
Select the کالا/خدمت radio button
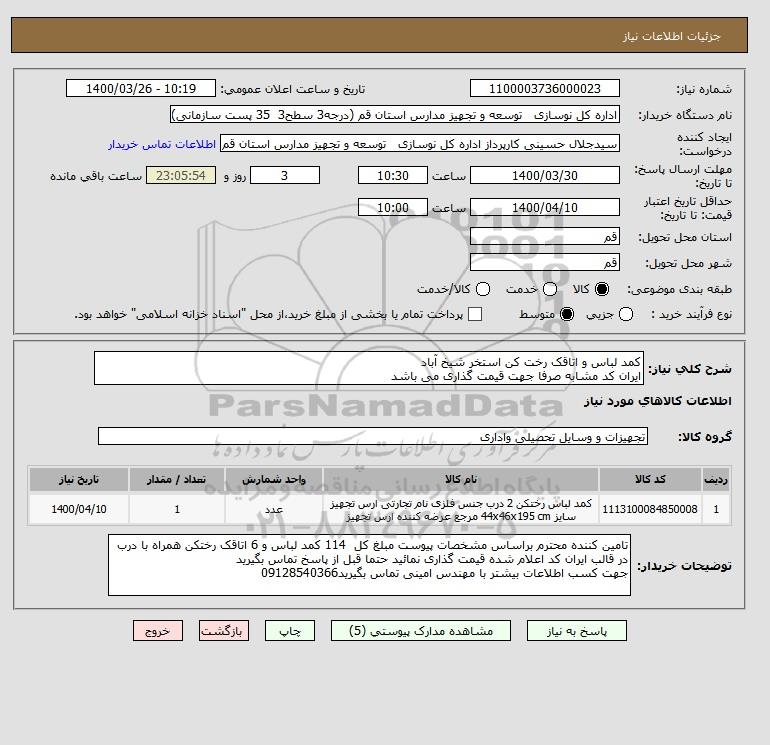(483, 289)
